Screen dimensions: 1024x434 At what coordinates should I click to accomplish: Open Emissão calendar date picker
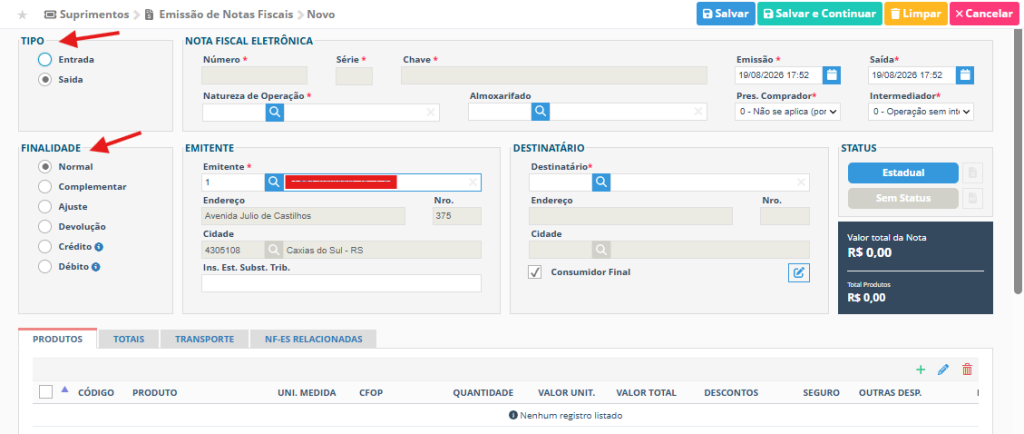(831, 75)
